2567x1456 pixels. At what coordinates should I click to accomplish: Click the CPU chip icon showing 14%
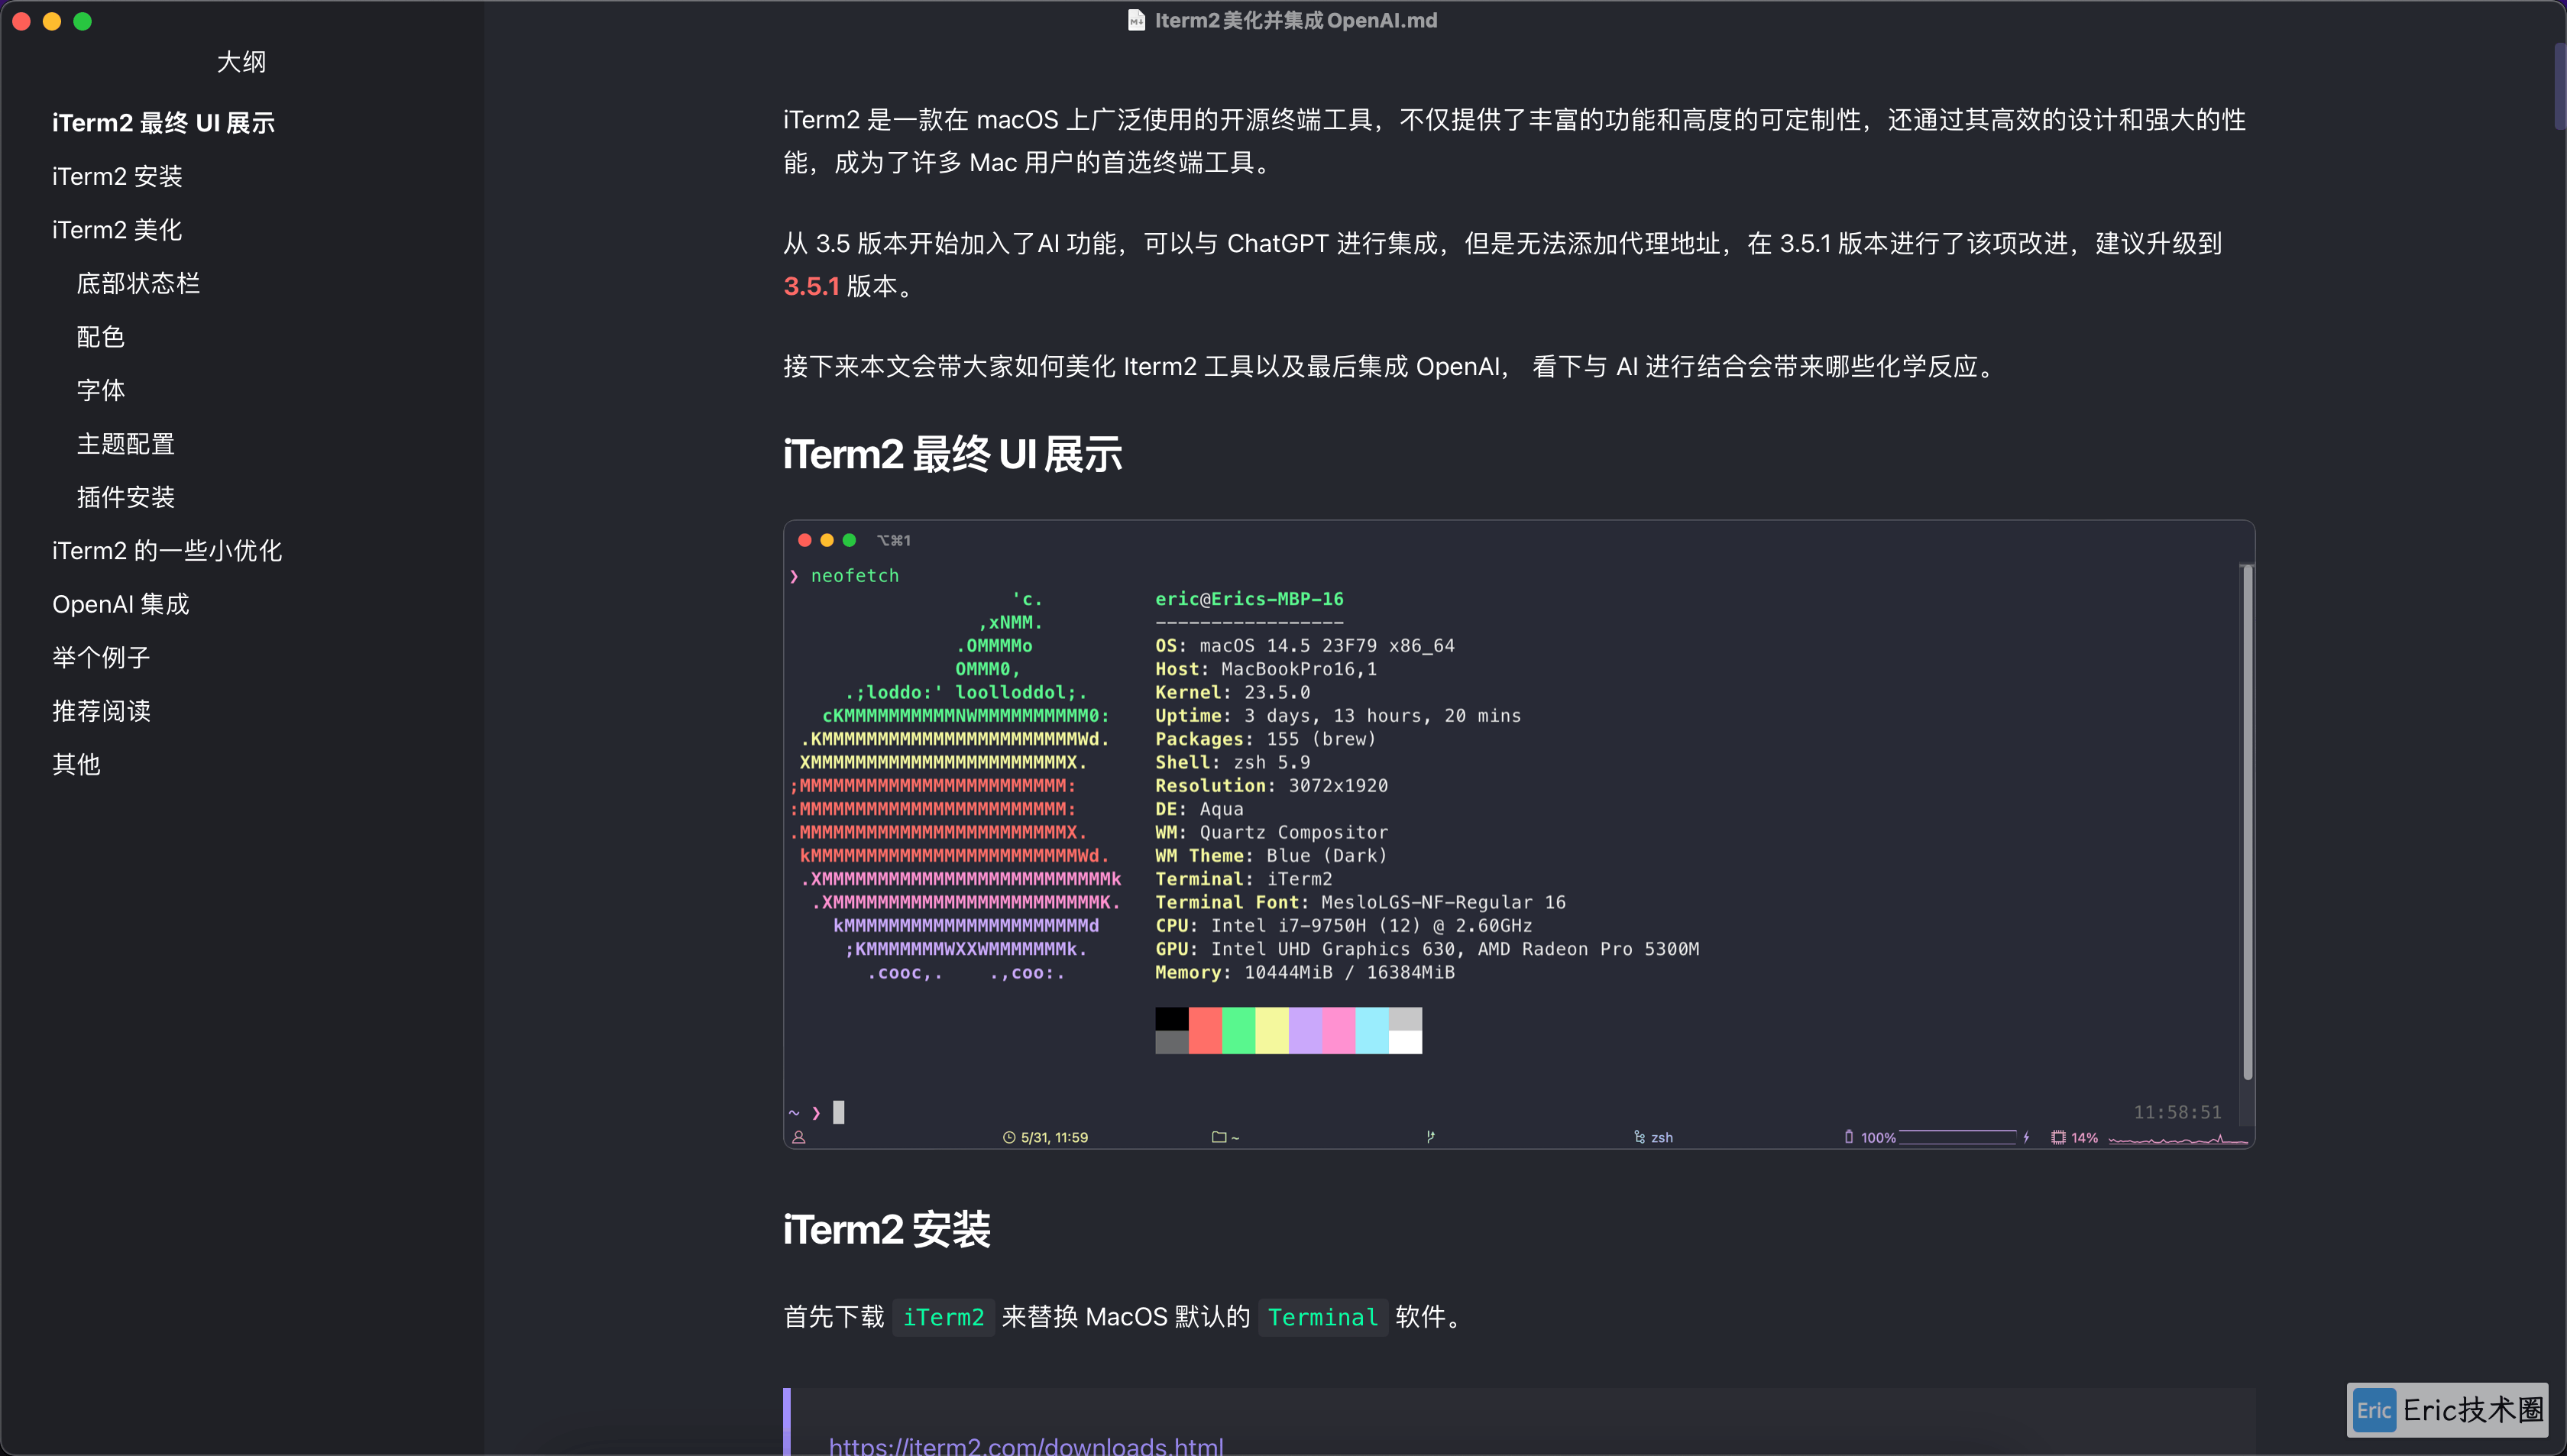2058,1137
